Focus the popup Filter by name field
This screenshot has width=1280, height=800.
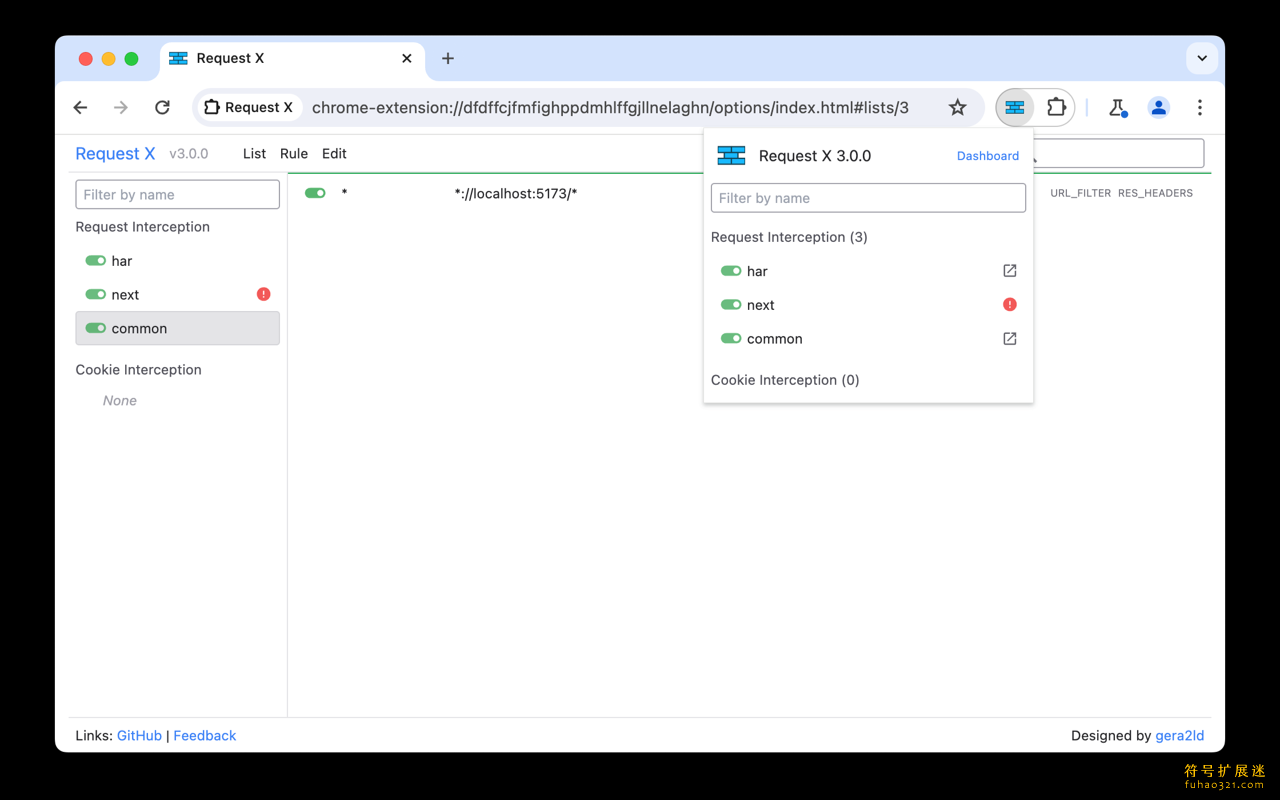(868, 198)
